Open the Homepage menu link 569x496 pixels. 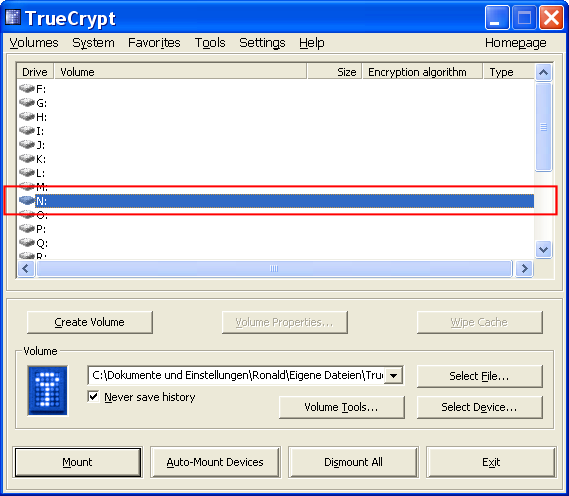(x=516, y=43)
